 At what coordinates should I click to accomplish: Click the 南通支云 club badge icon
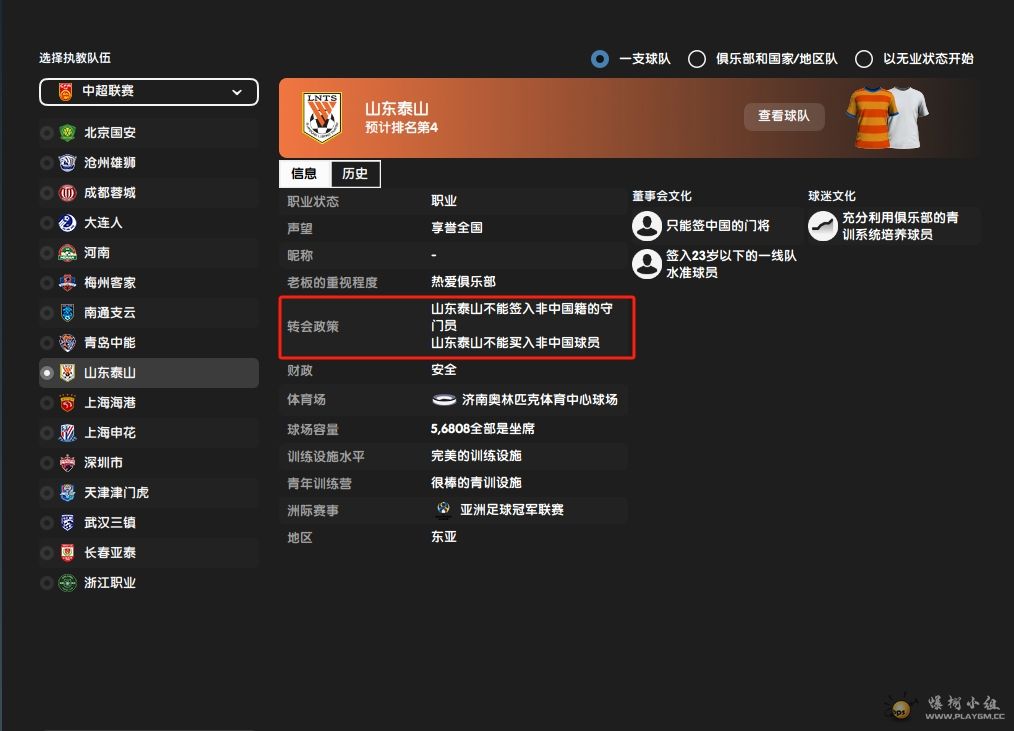click(x=67, y=312)
